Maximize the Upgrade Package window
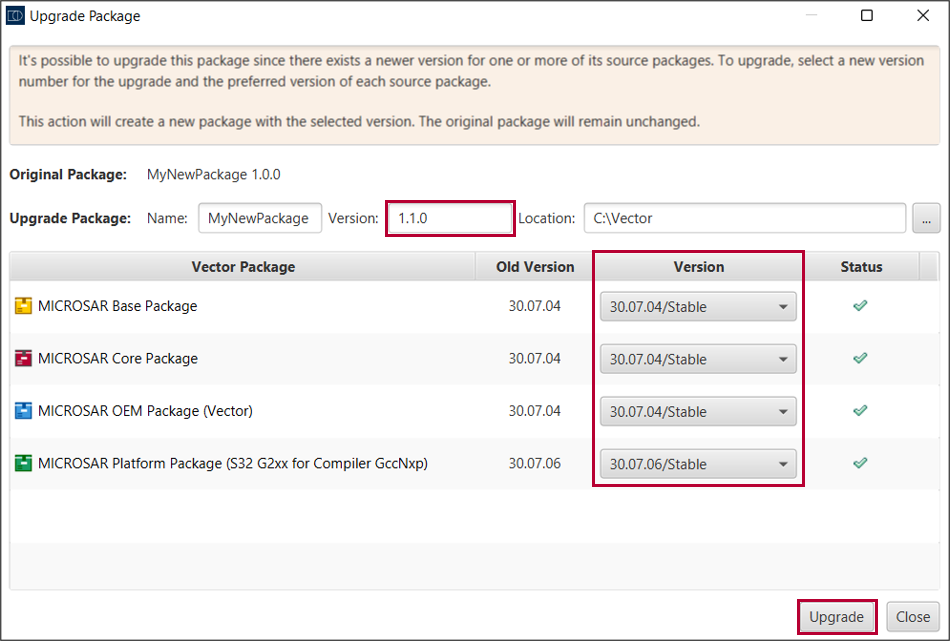 [867, 15]
